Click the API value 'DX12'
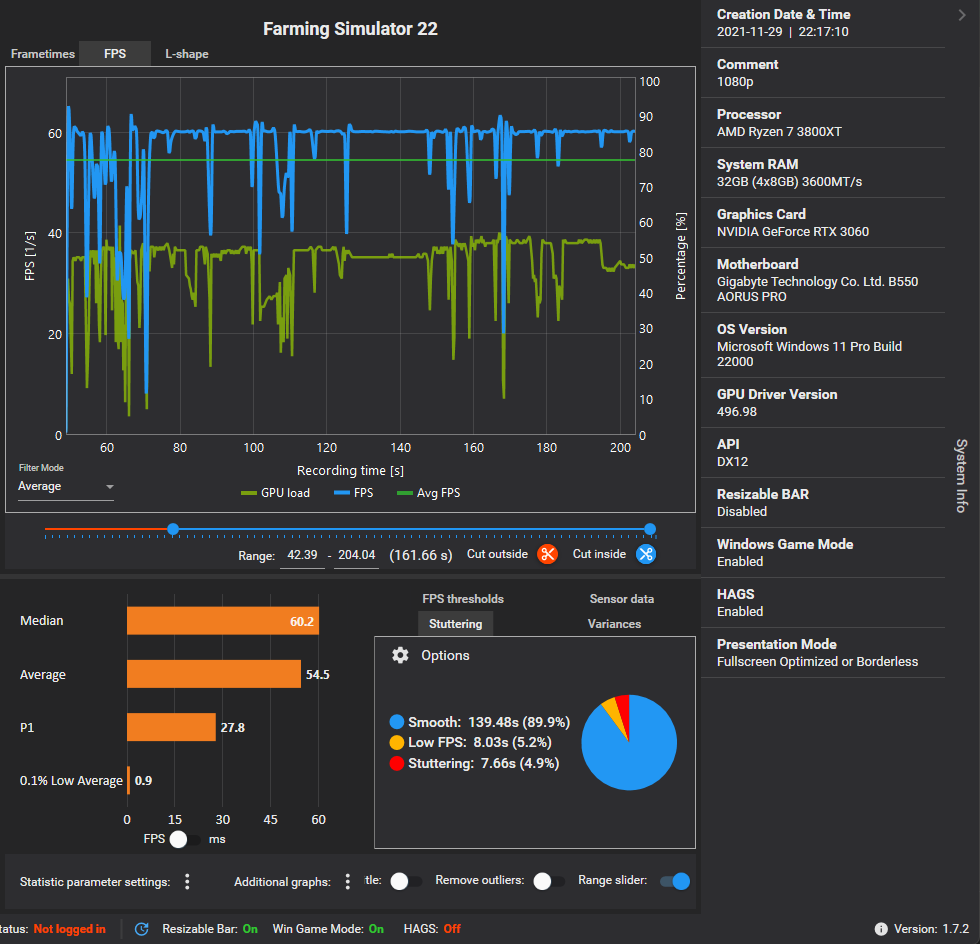The image size is (980, 944). (x=732, y=462)
